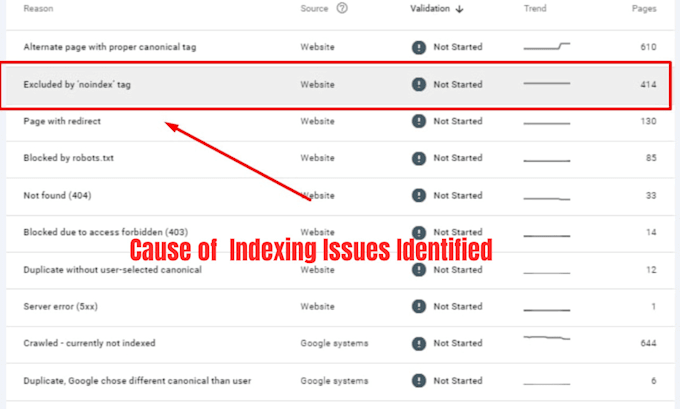Open the 'Server error (5xx)' reason
The width and height of the screenshot is (680, 409).
coord(60,307)
